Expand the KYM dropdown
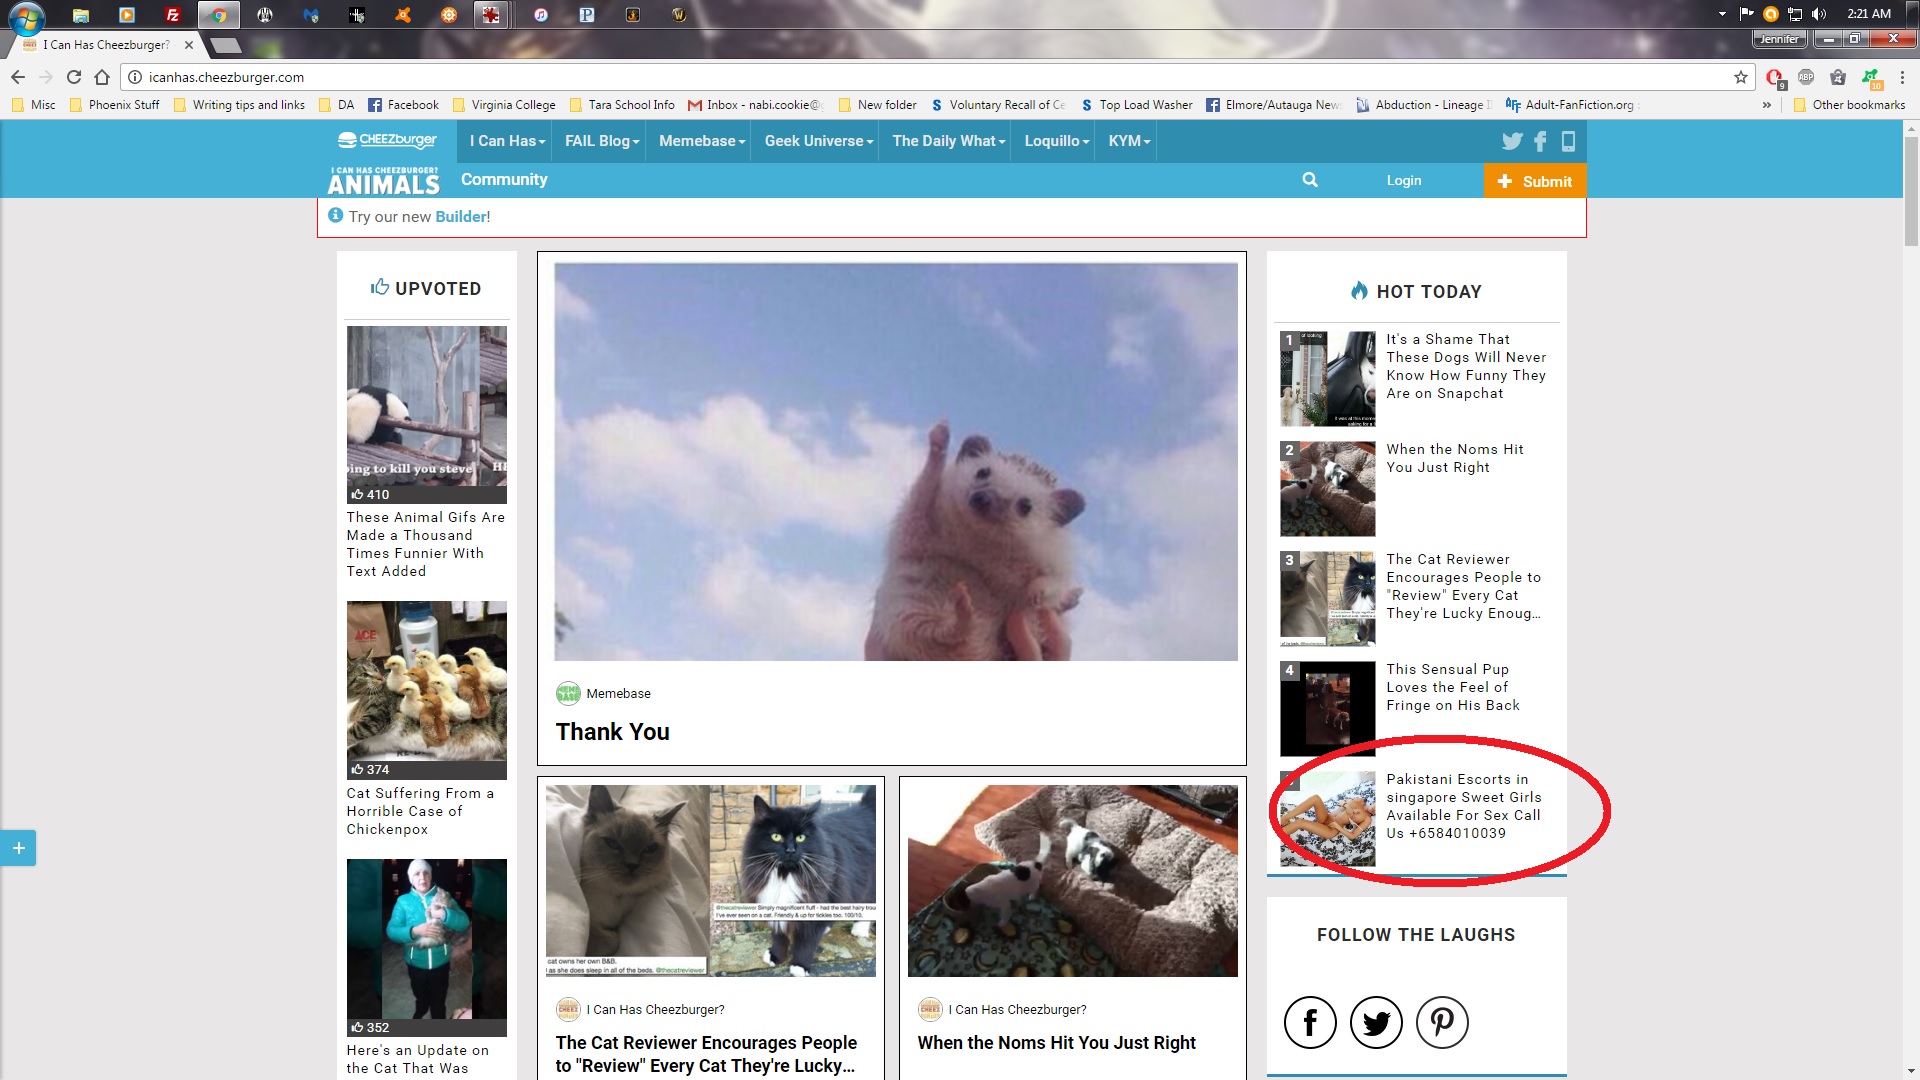The height and width of the screenshot is (1080, 1920). pyautogui.click(x=1129, y=141)
